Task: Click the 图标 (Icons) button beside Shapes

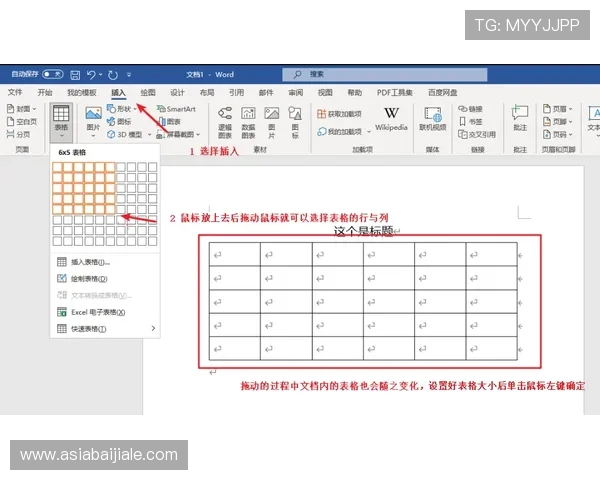Action: pos(119,121)
